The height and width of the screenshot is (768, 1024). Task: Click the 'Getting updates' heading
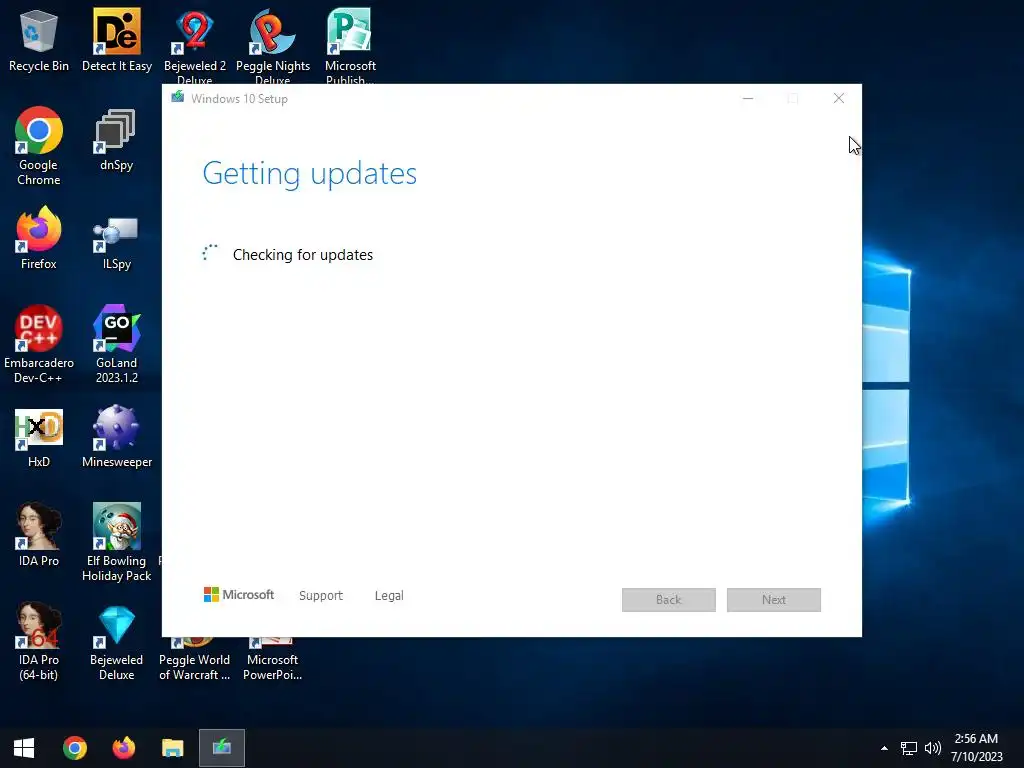tap(310, 174)
